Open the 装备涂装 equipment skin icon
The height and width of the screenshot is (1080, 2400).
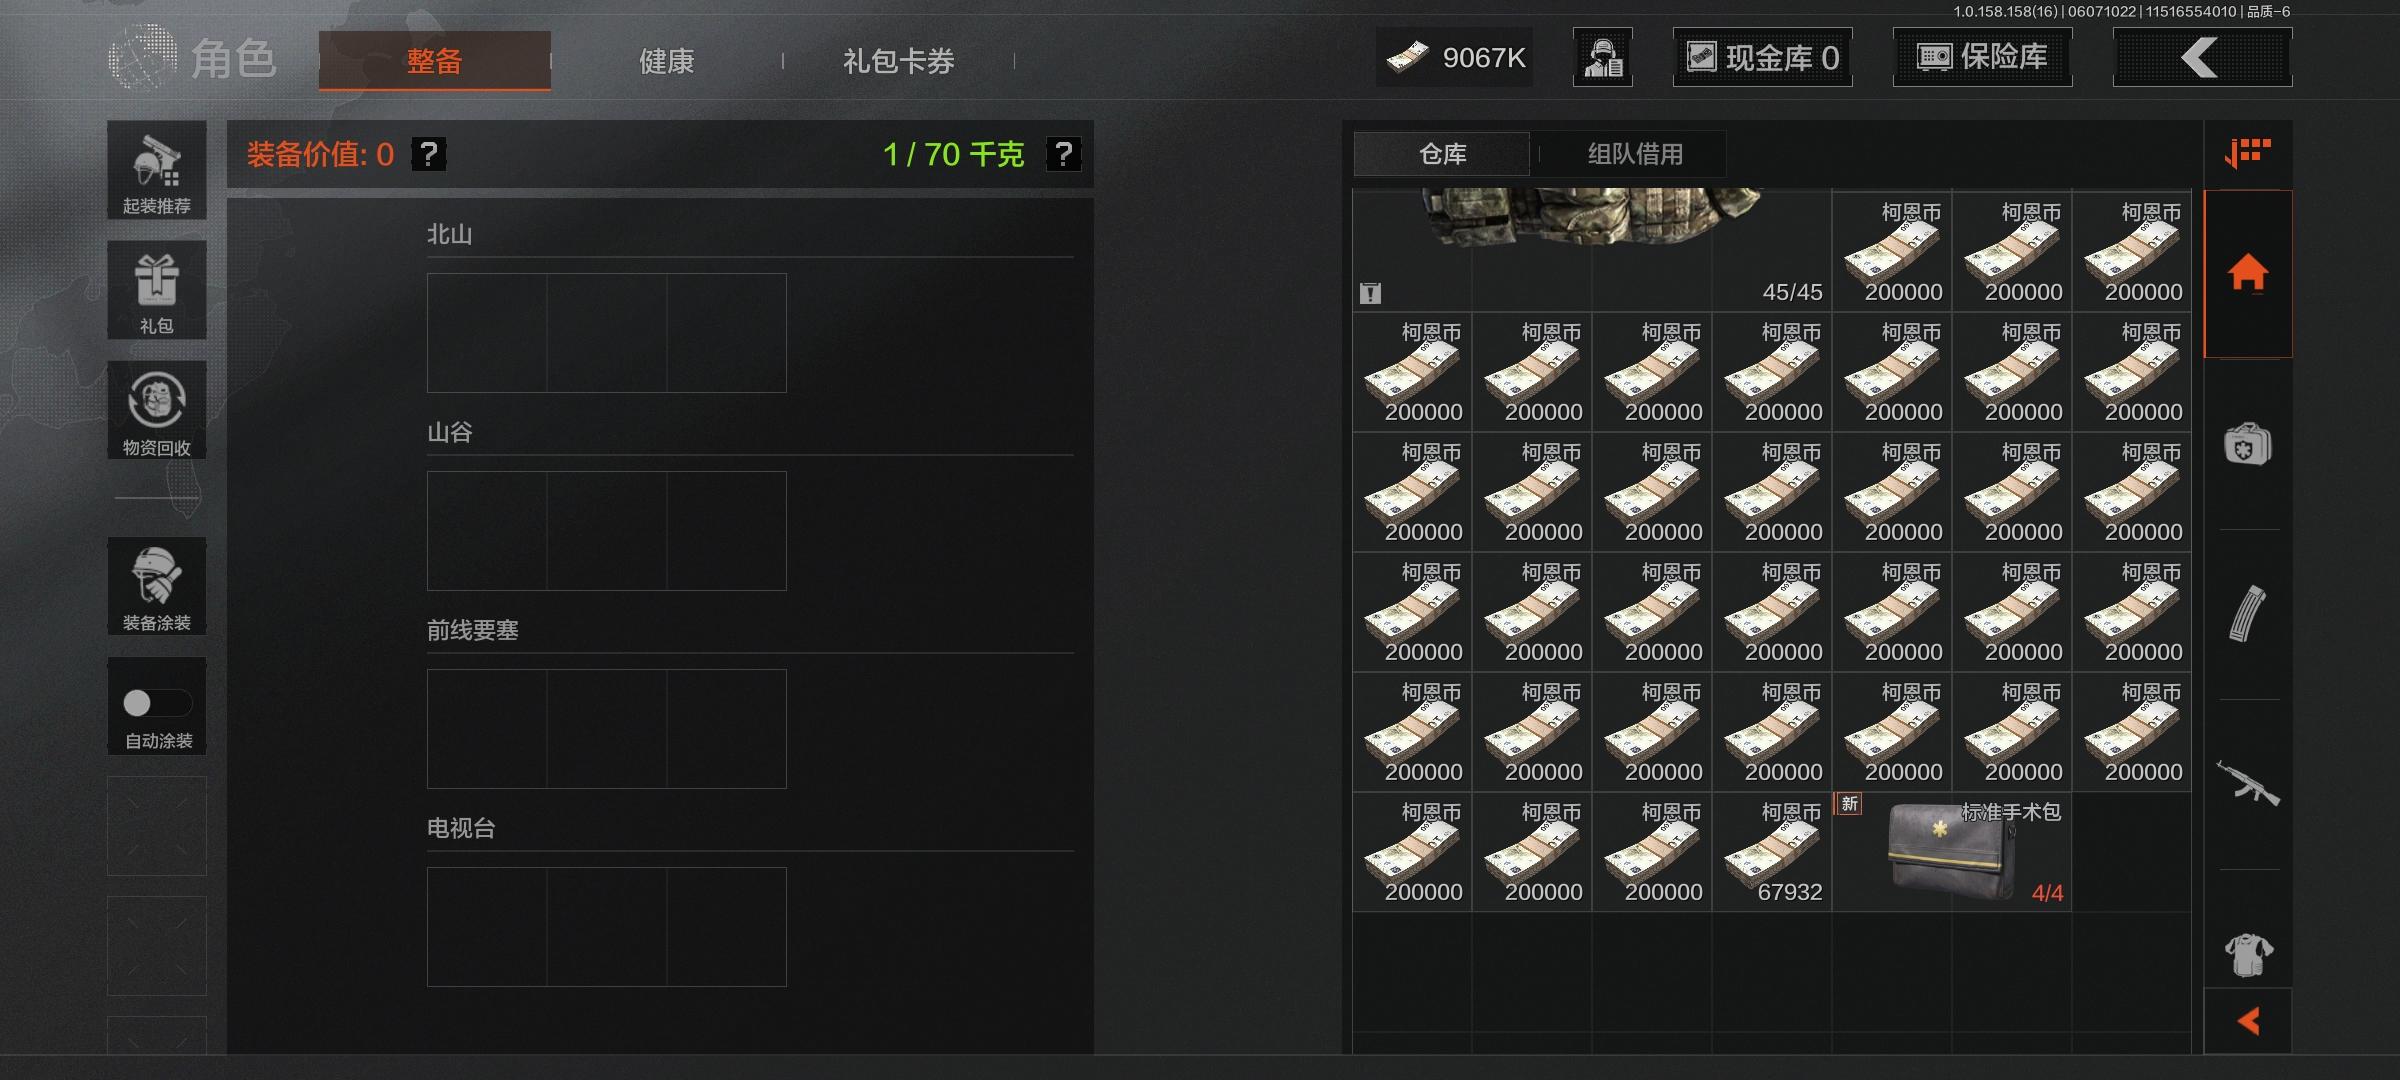[x=157, y=586]
